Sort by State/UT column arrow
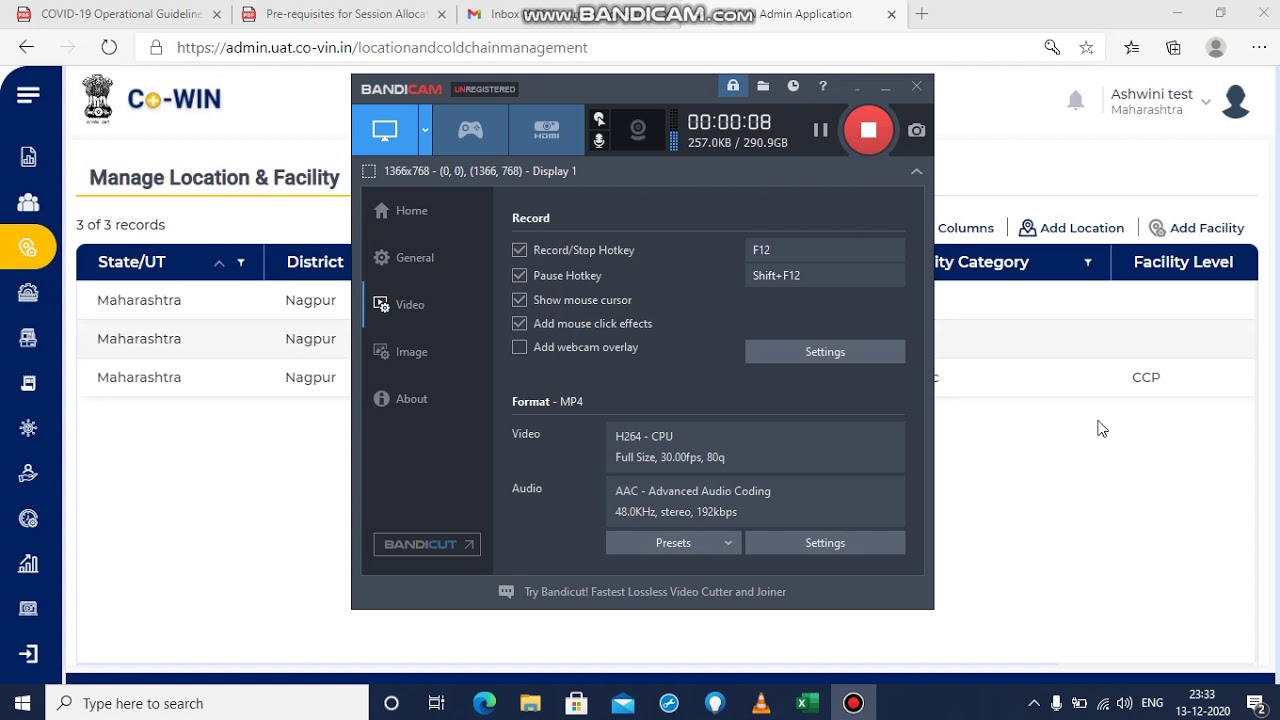Screen dimensions: 1280x720 tap(218, 263)
